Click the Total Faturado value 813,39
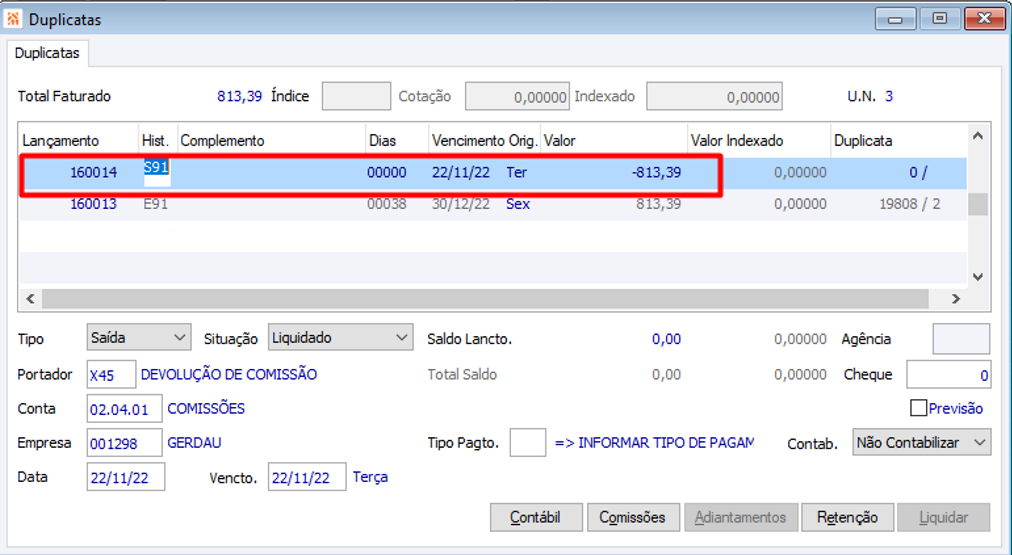Screen dimensions: 1012x555 239,96
